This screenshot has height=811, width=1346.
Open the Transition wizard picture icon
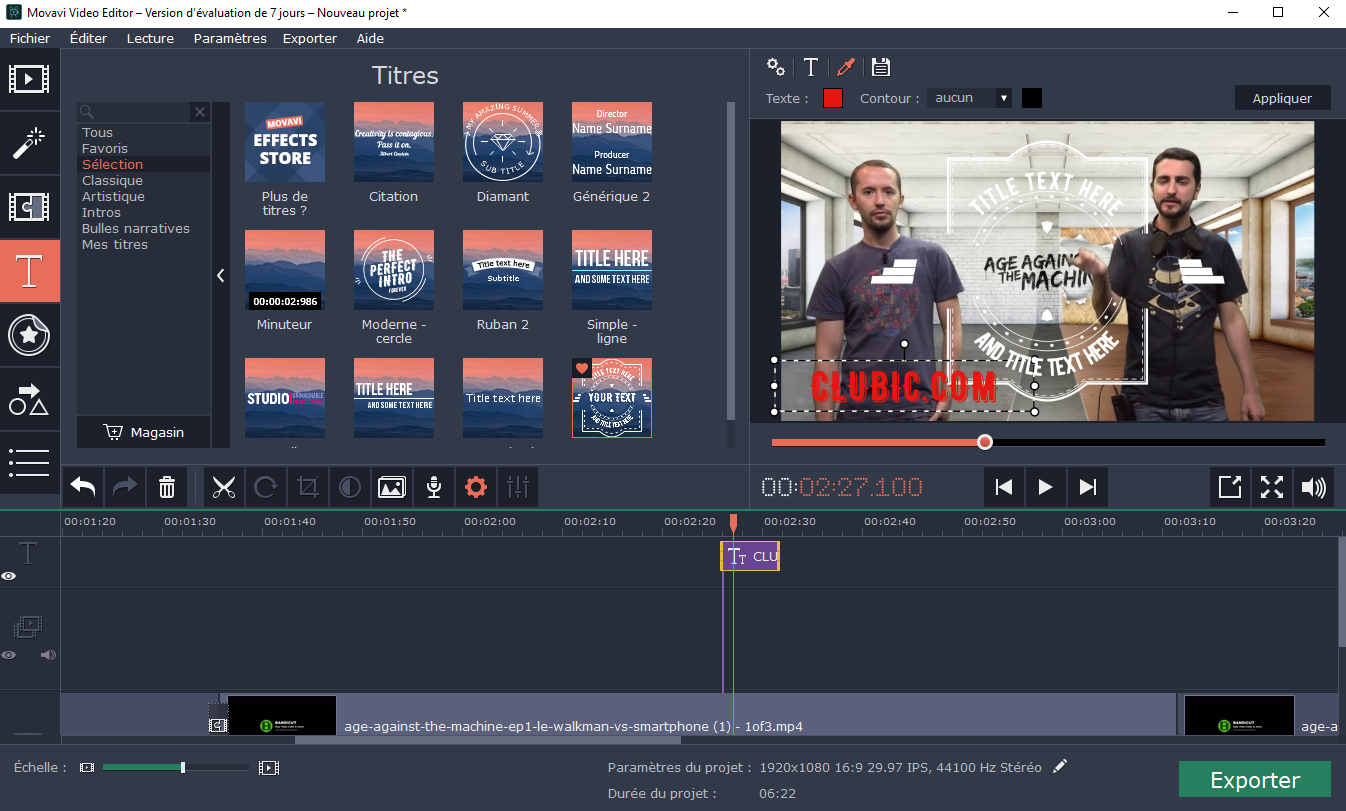coord(392,487)
